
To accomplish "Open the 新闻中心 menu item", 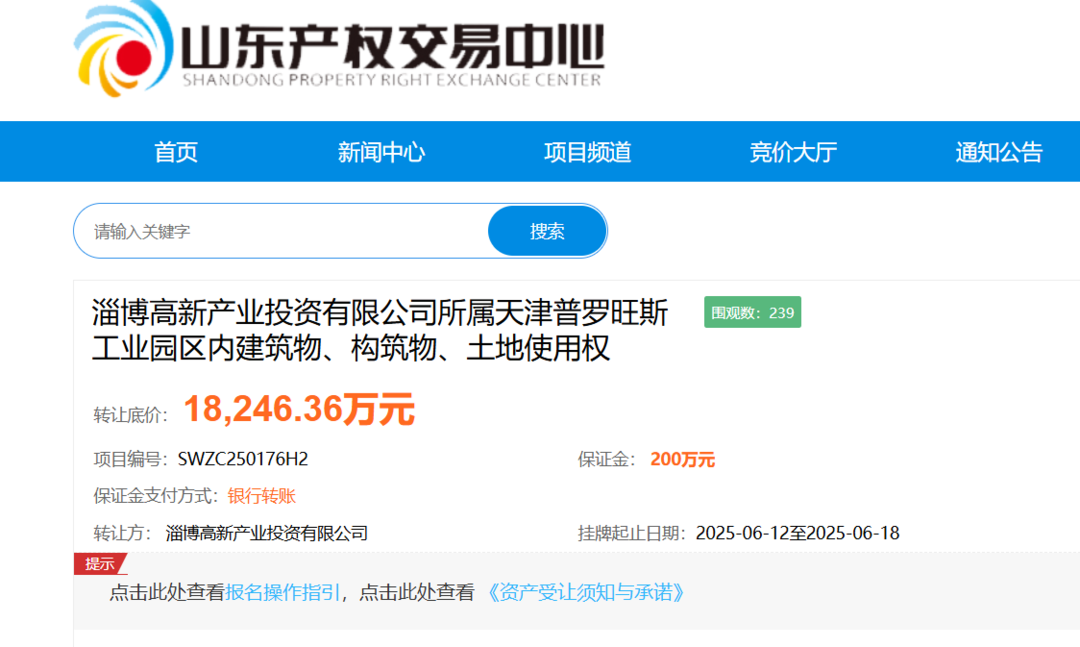I will [381, 152].
